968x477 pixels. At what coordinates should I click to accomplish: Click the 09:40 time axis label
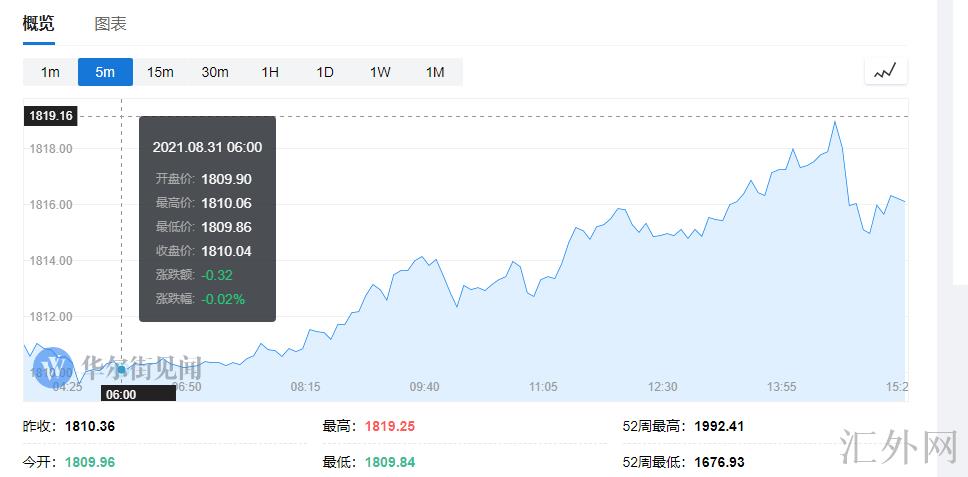[424, 387]
